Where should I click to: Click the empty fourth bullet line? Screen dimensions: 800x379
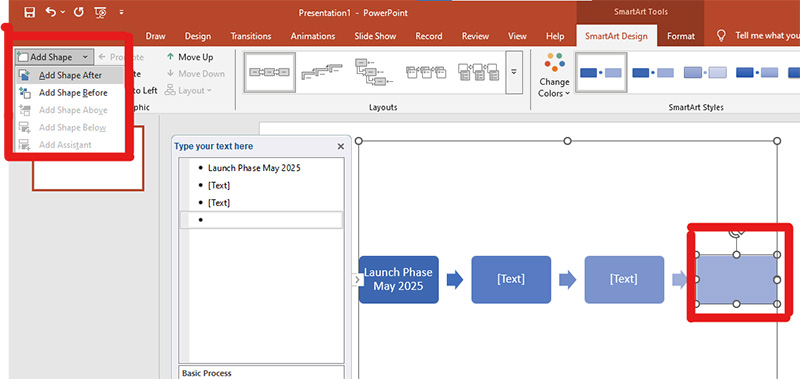261,220
